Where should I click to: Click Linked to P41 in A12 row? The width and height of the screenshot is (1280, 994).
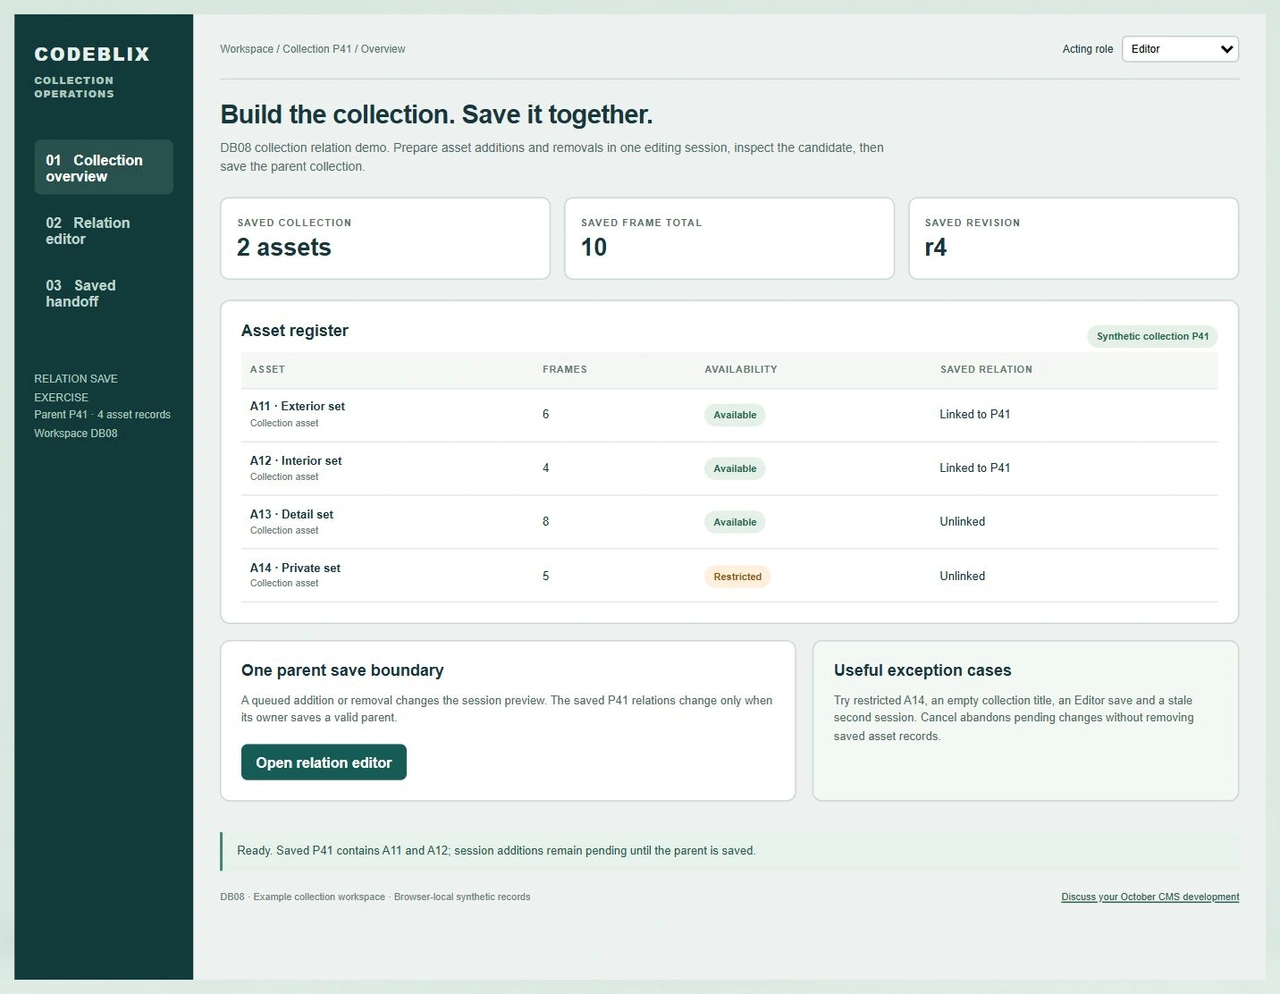point(975,468)
